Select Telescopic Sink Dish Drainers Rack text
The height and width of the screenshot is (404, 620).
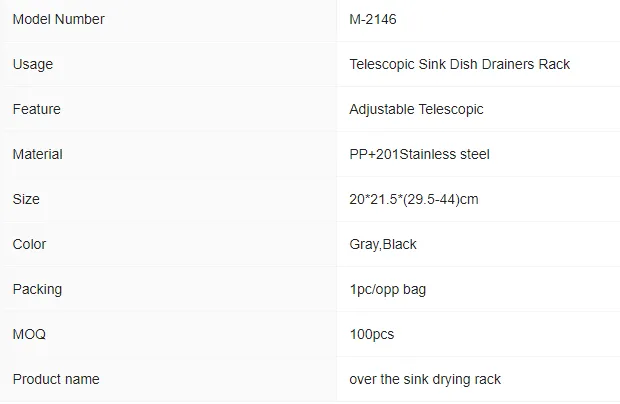click(459, 64)
